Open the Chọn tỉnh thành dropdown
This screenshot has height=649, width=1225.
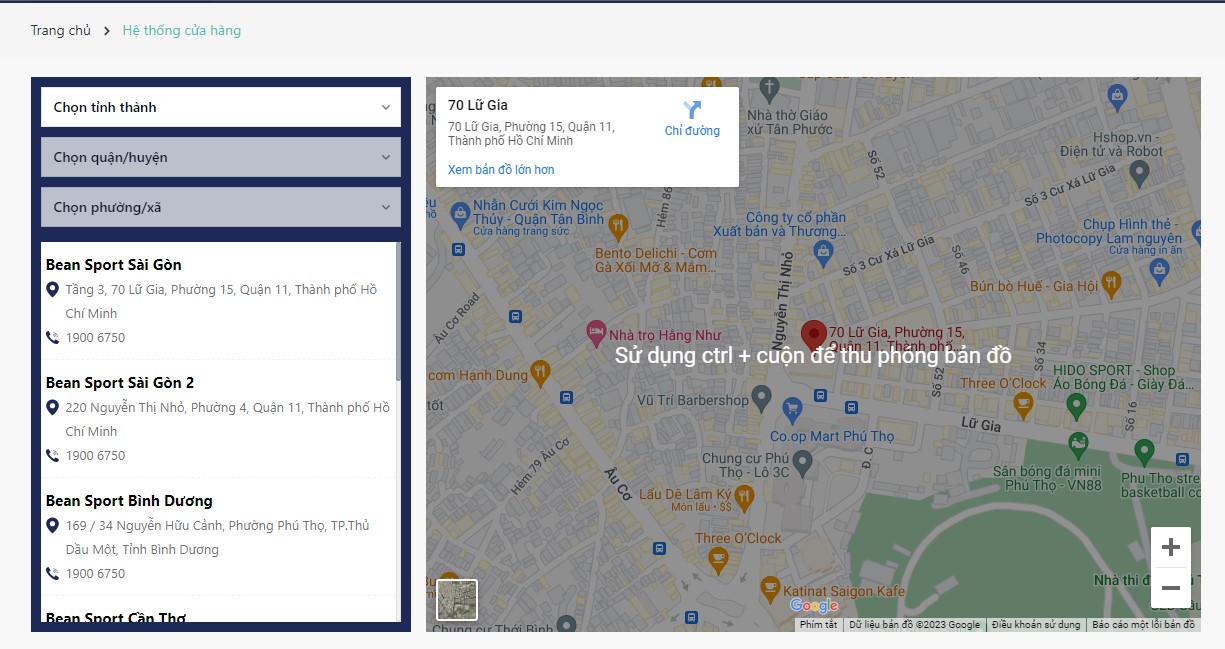click(x=221, y=107)
